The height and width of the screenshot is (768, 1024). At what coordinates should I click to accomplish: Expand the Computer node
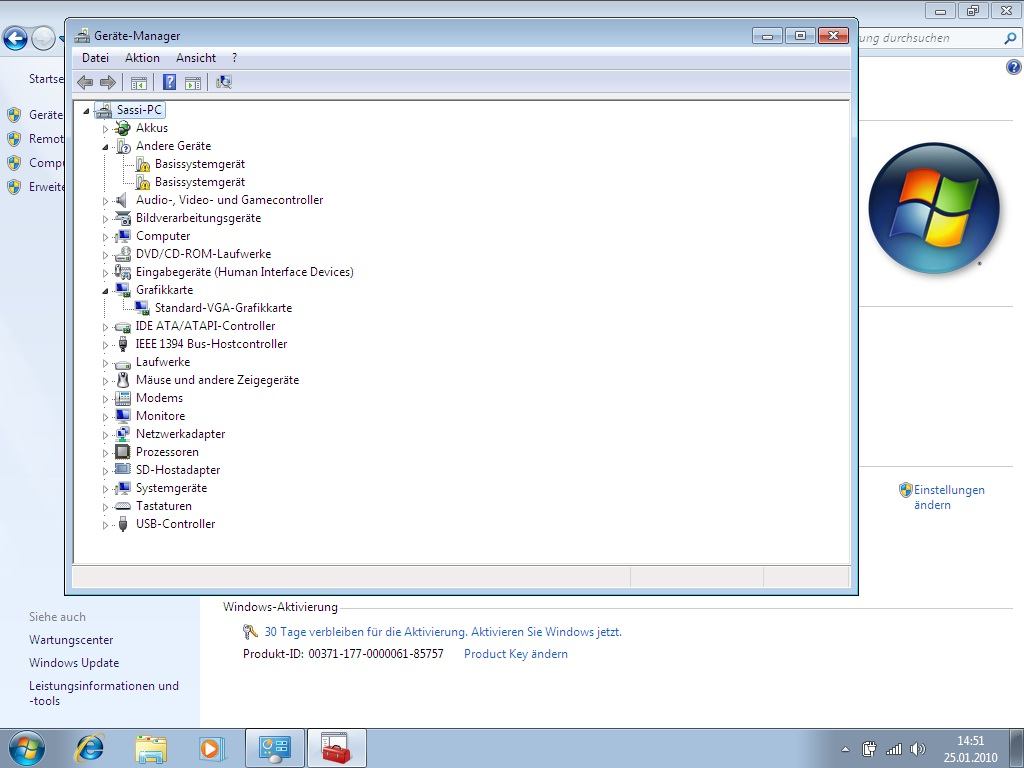tap(105, 237)
